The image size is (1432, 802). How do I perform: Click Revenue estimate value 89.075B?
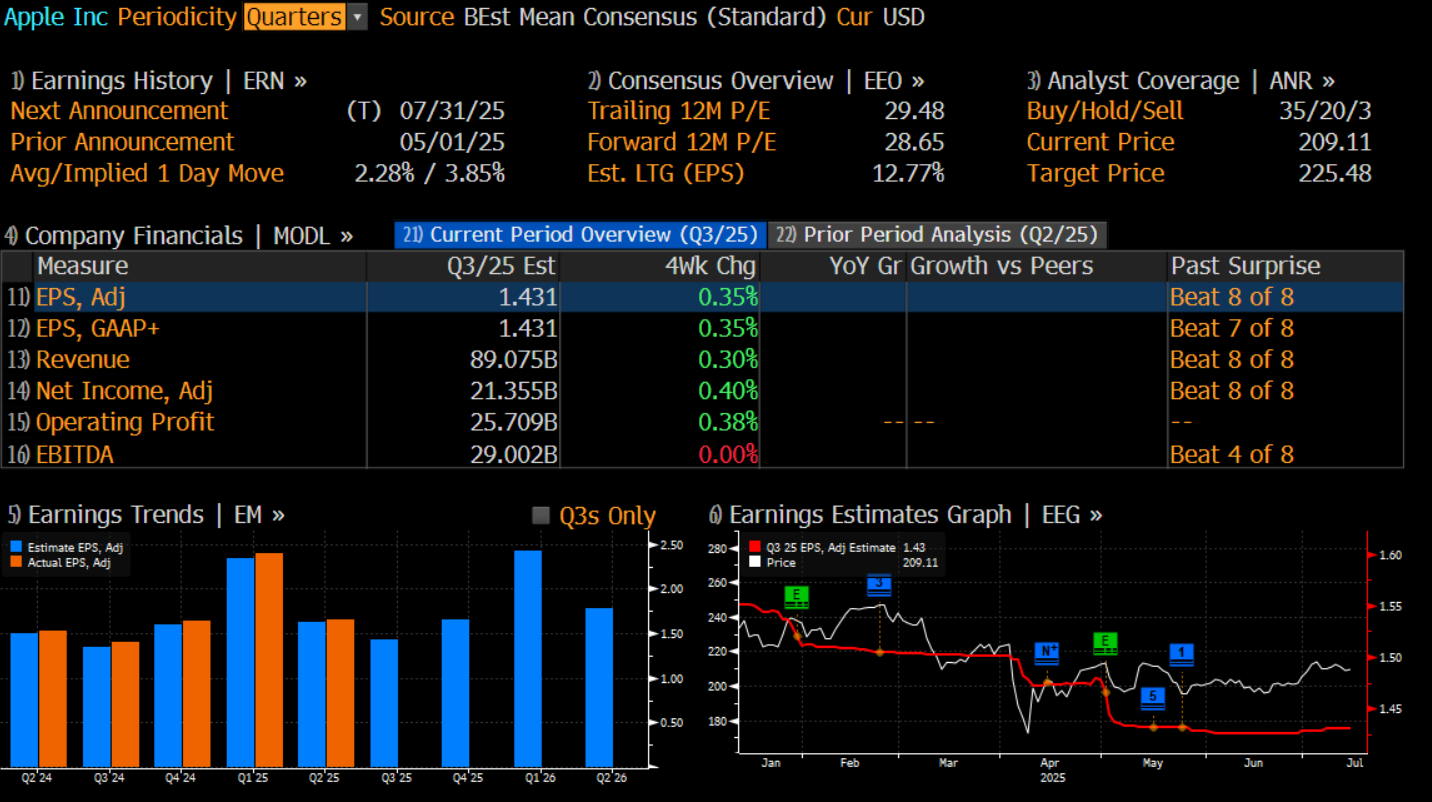pos(514,359)
